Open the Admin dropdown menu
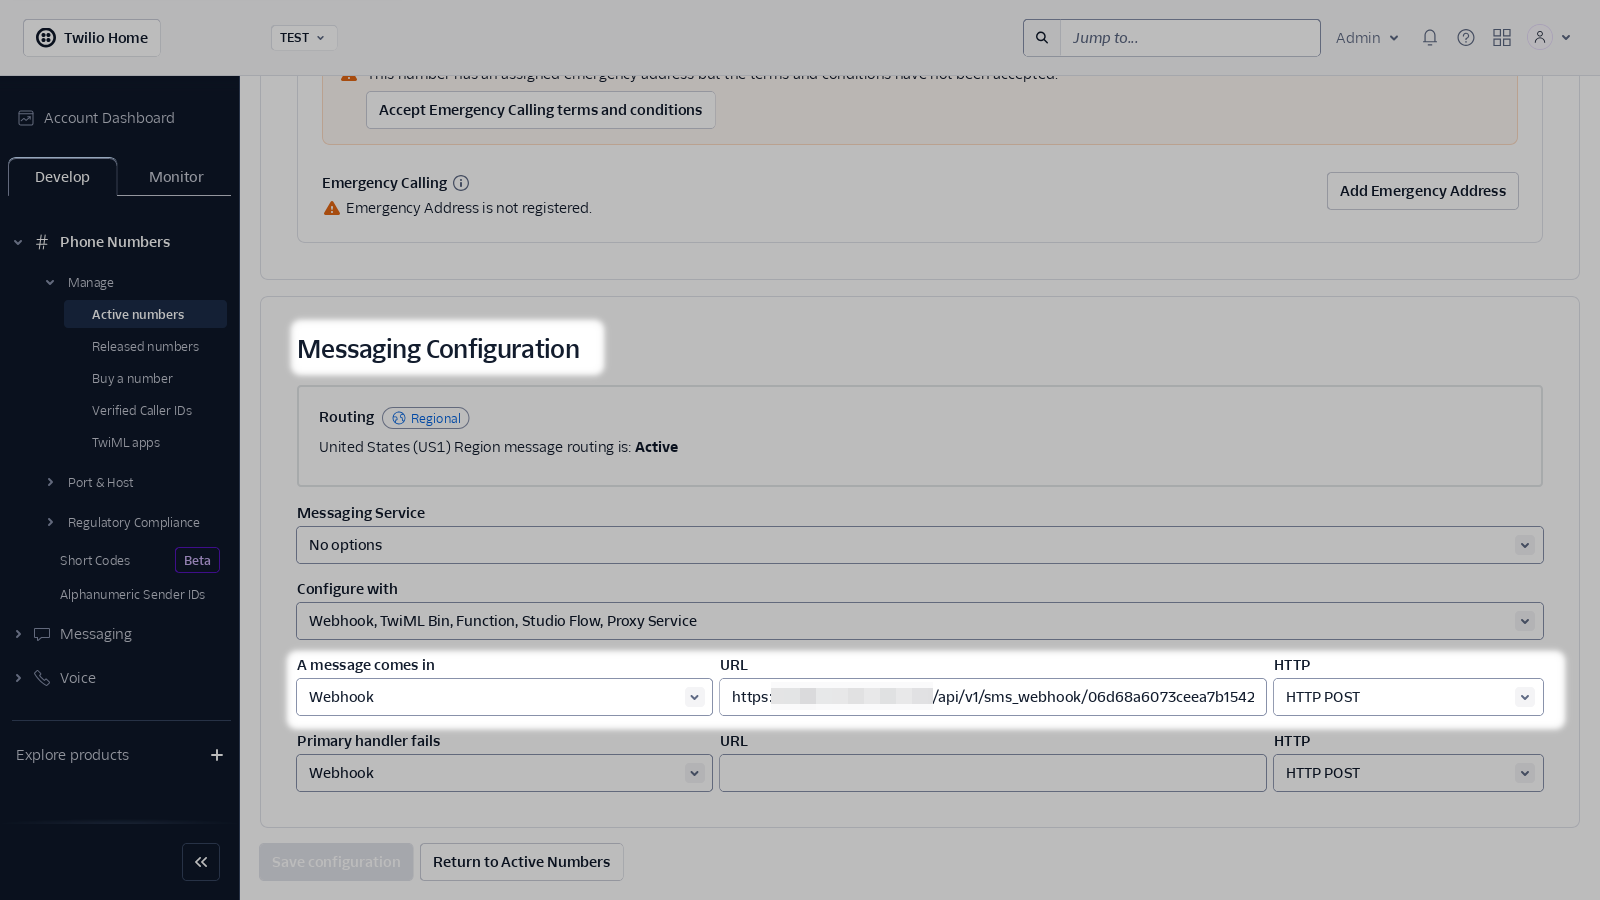 1367,38
